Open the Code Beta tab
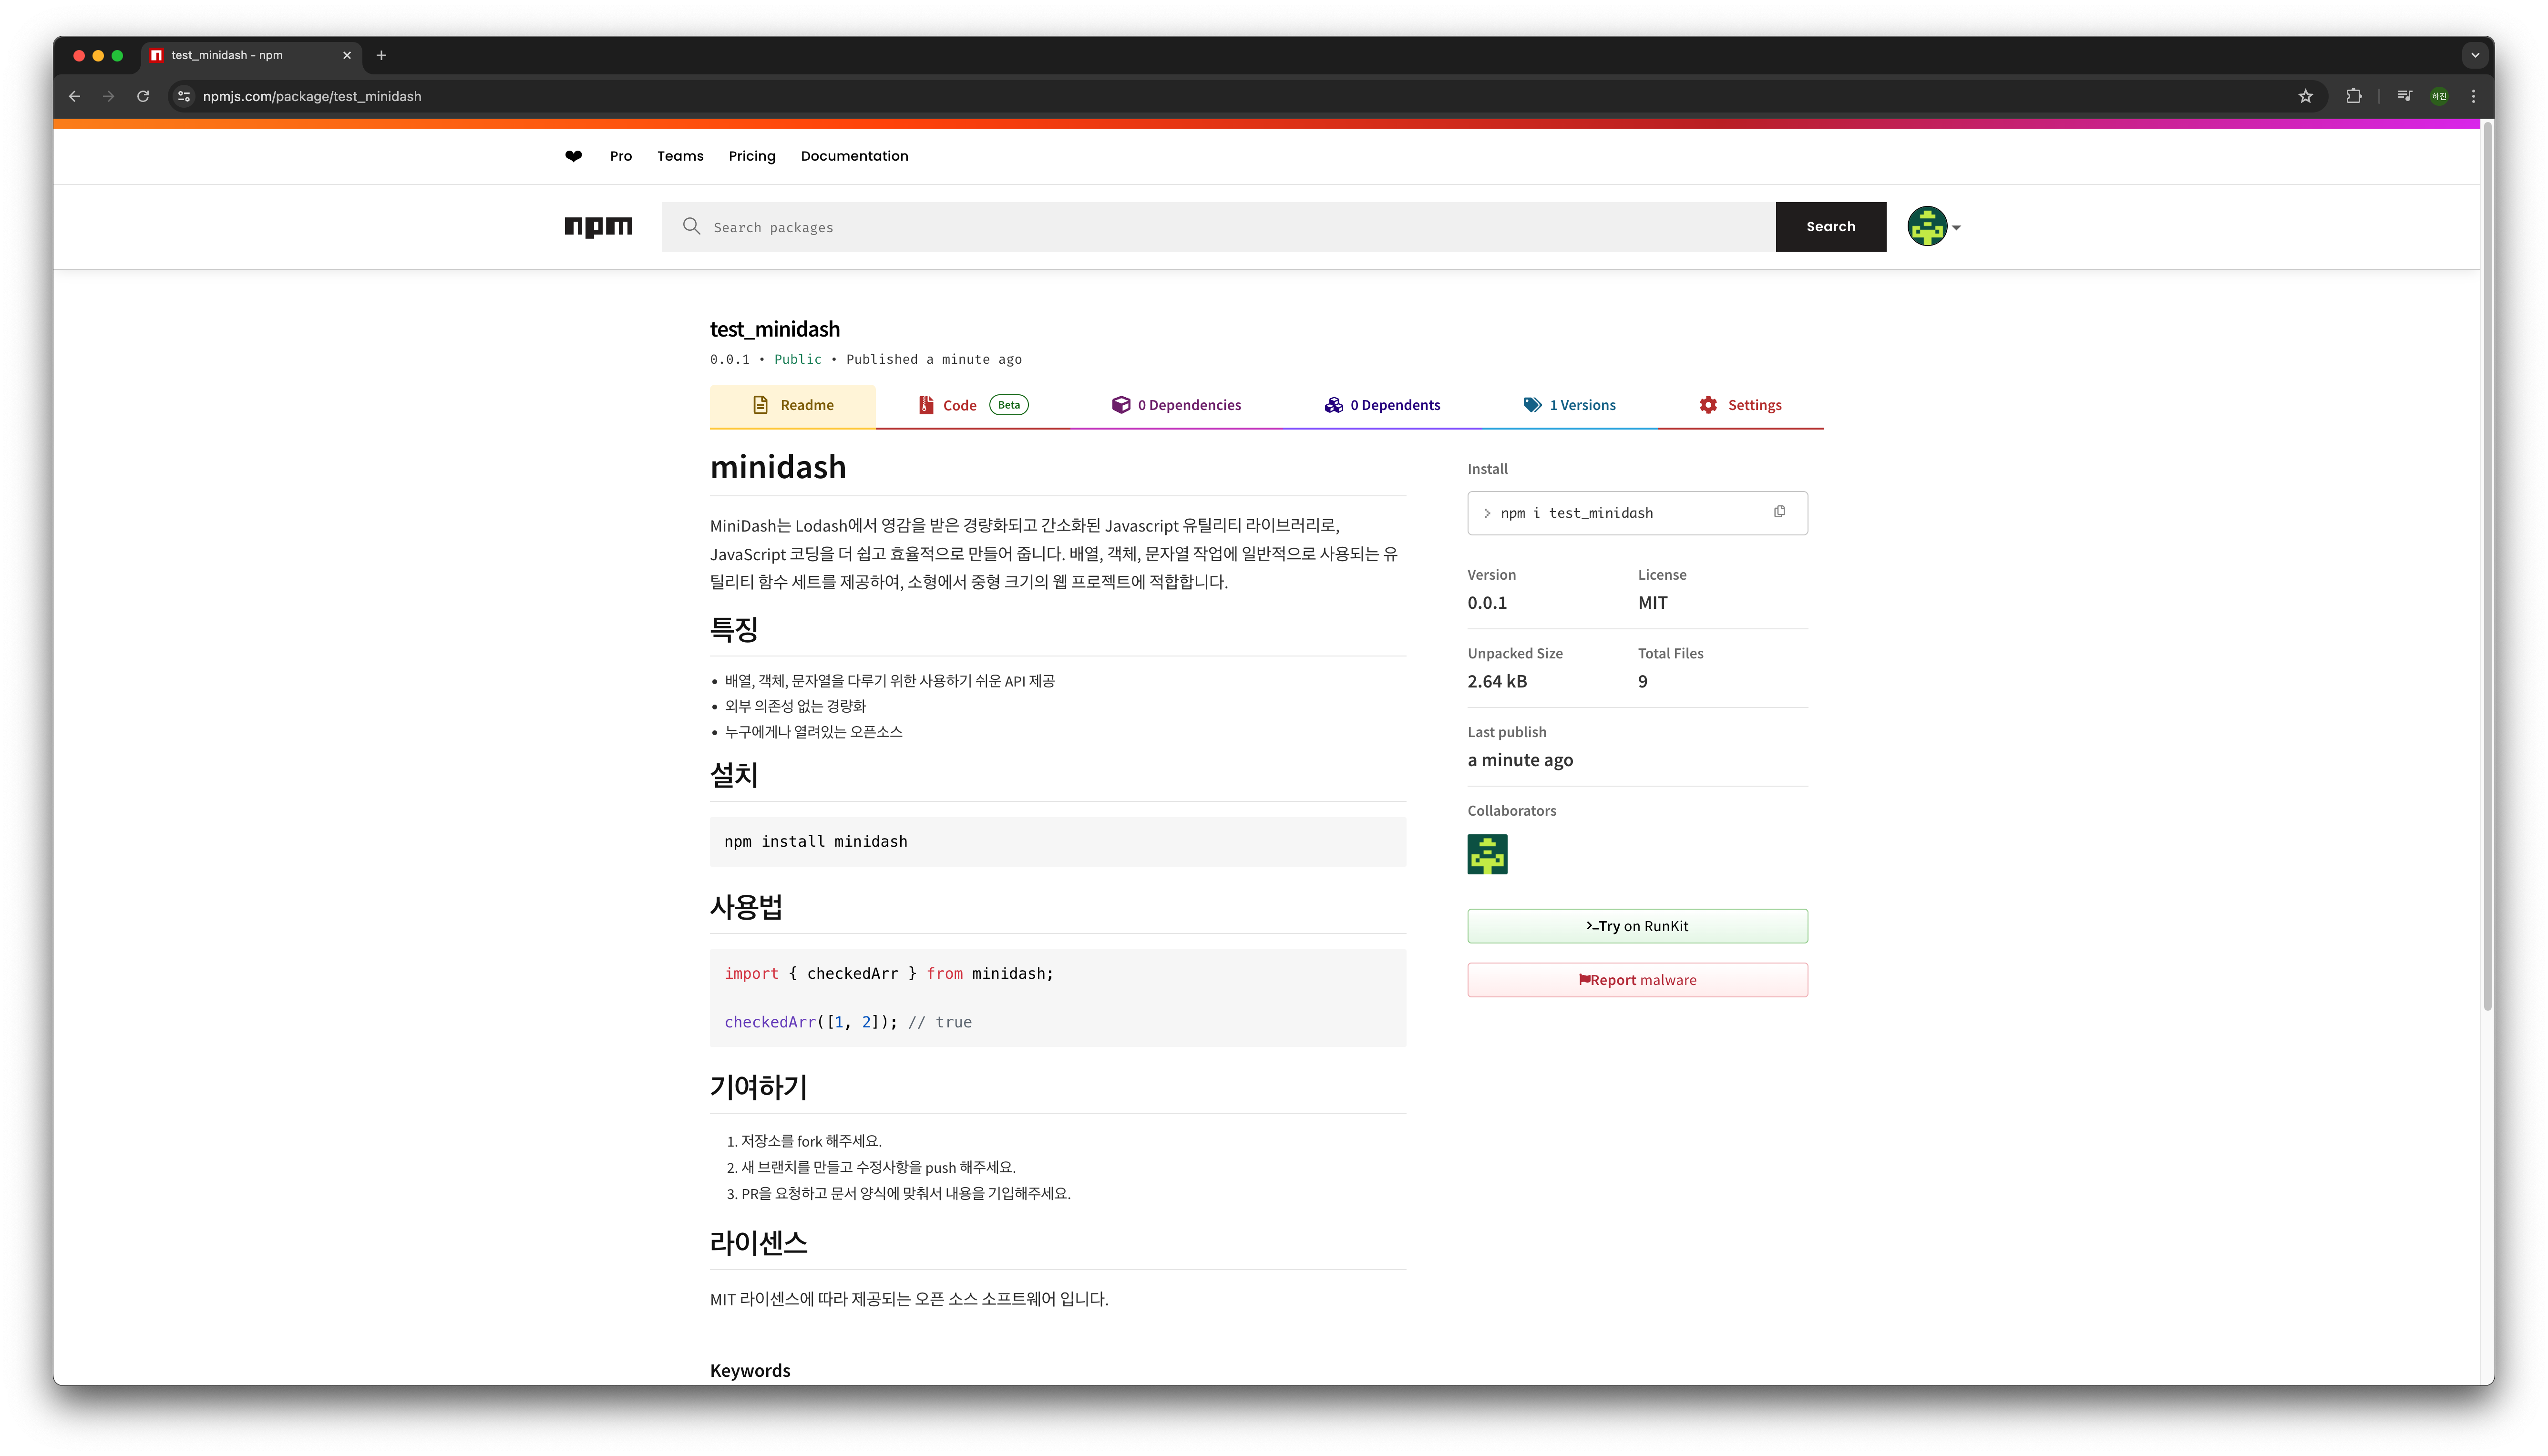The width and height of the screenshot is (2548, 1456). tap(972, 406)
